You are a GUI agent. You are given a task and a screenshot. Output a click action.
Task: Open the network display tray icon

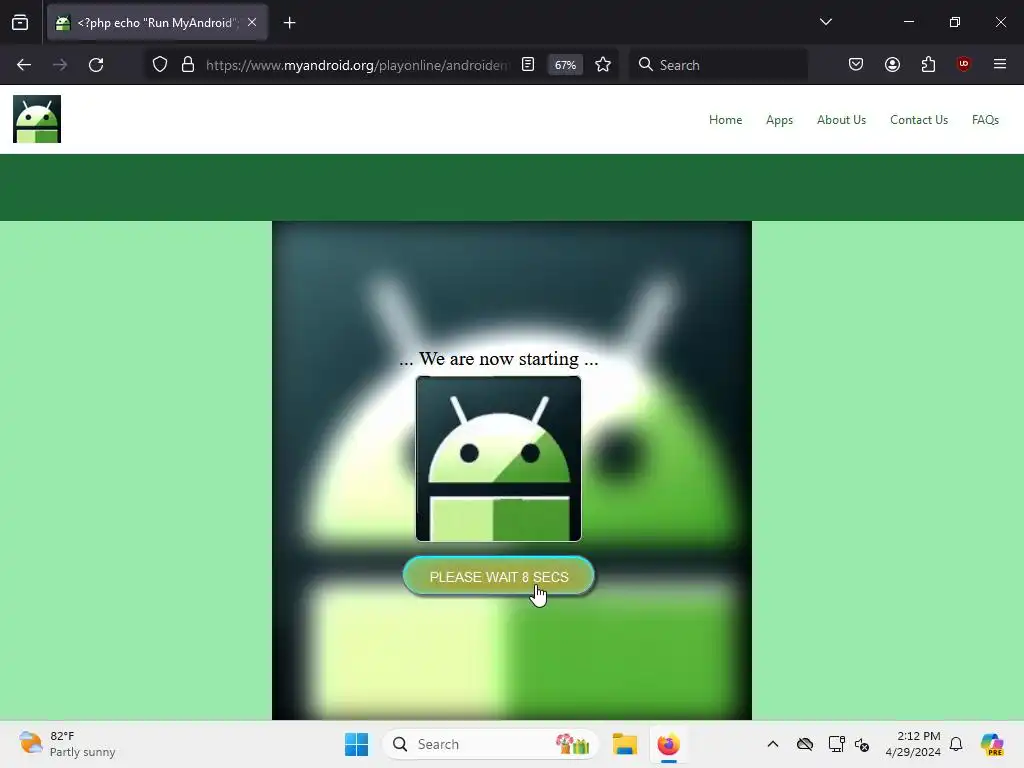point(836,744)
